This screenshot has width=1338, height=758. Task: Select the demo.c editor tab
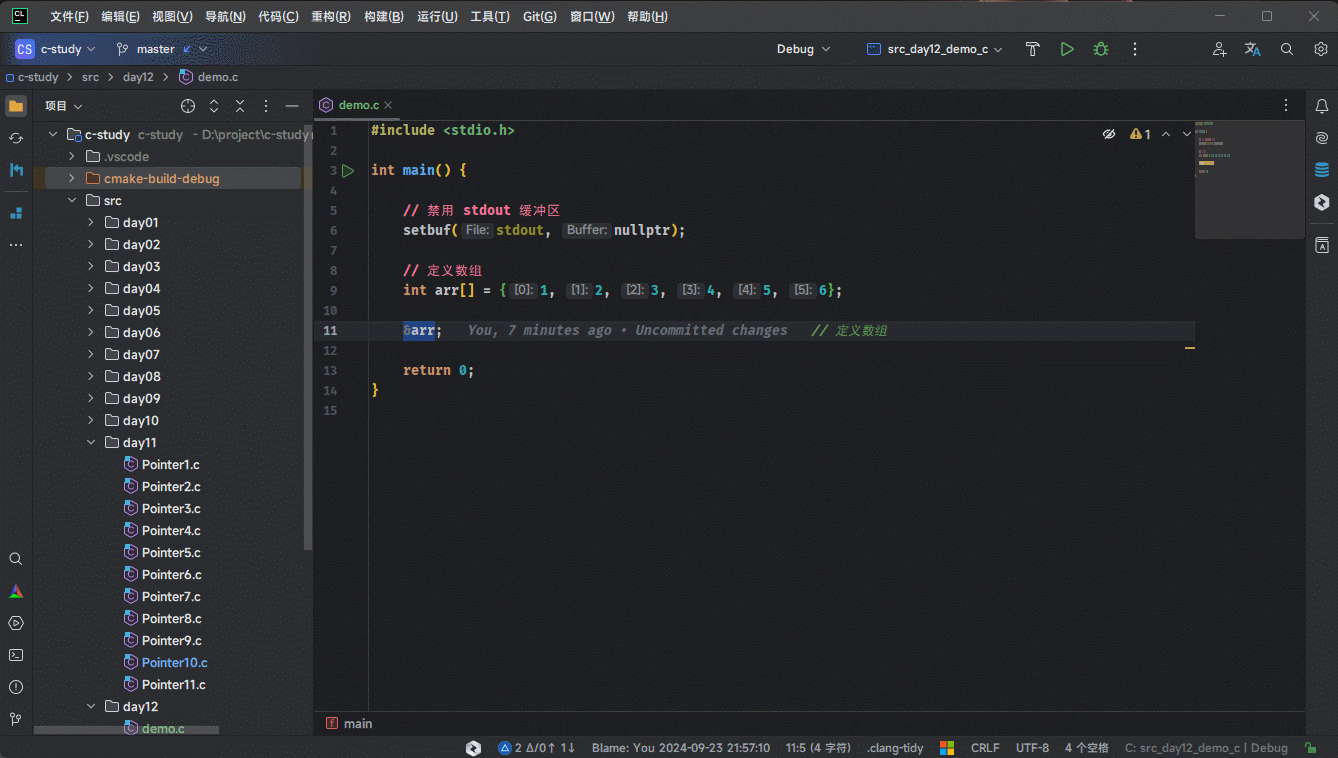click(358, 105)
